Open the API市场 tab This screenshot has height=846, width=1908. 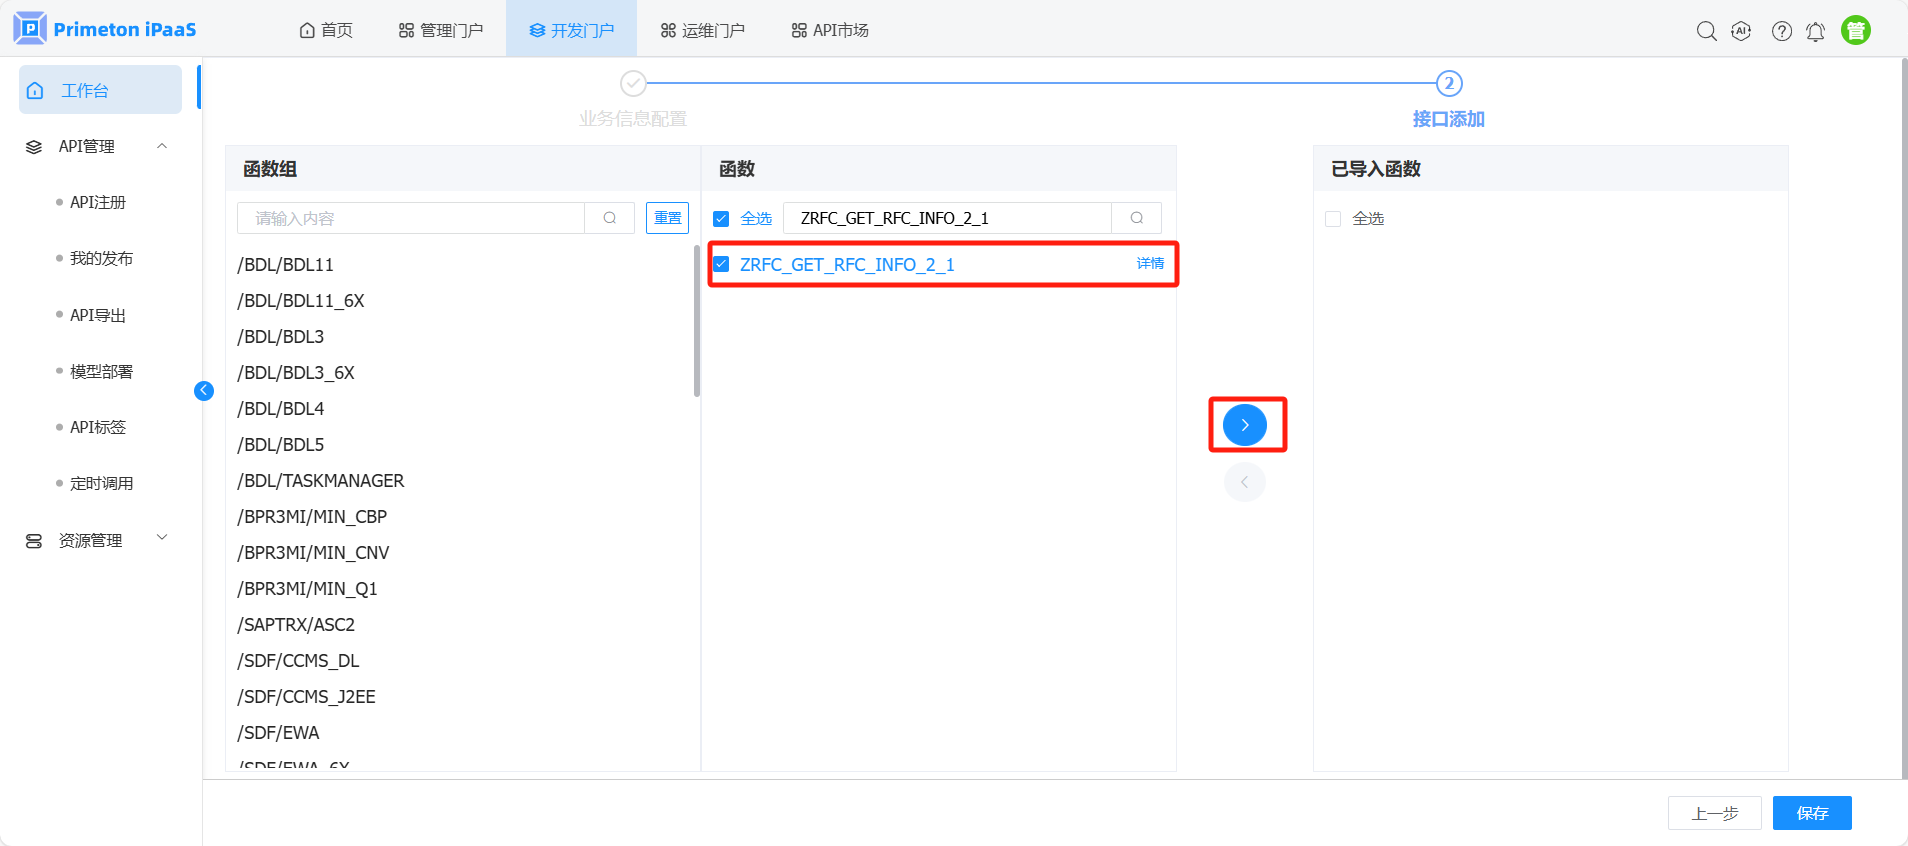click(x=830, y=30)
